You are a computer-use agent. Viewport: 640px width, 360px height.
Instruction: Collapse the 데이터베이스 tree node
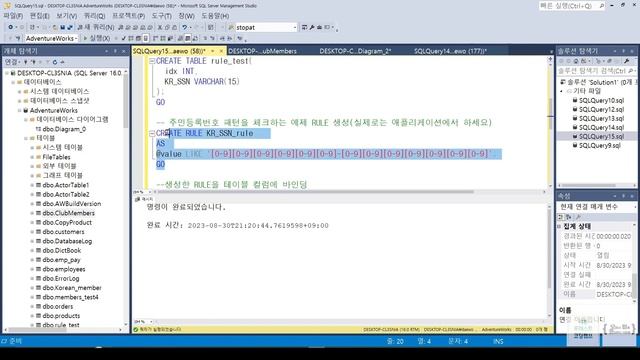coord(13,82)
